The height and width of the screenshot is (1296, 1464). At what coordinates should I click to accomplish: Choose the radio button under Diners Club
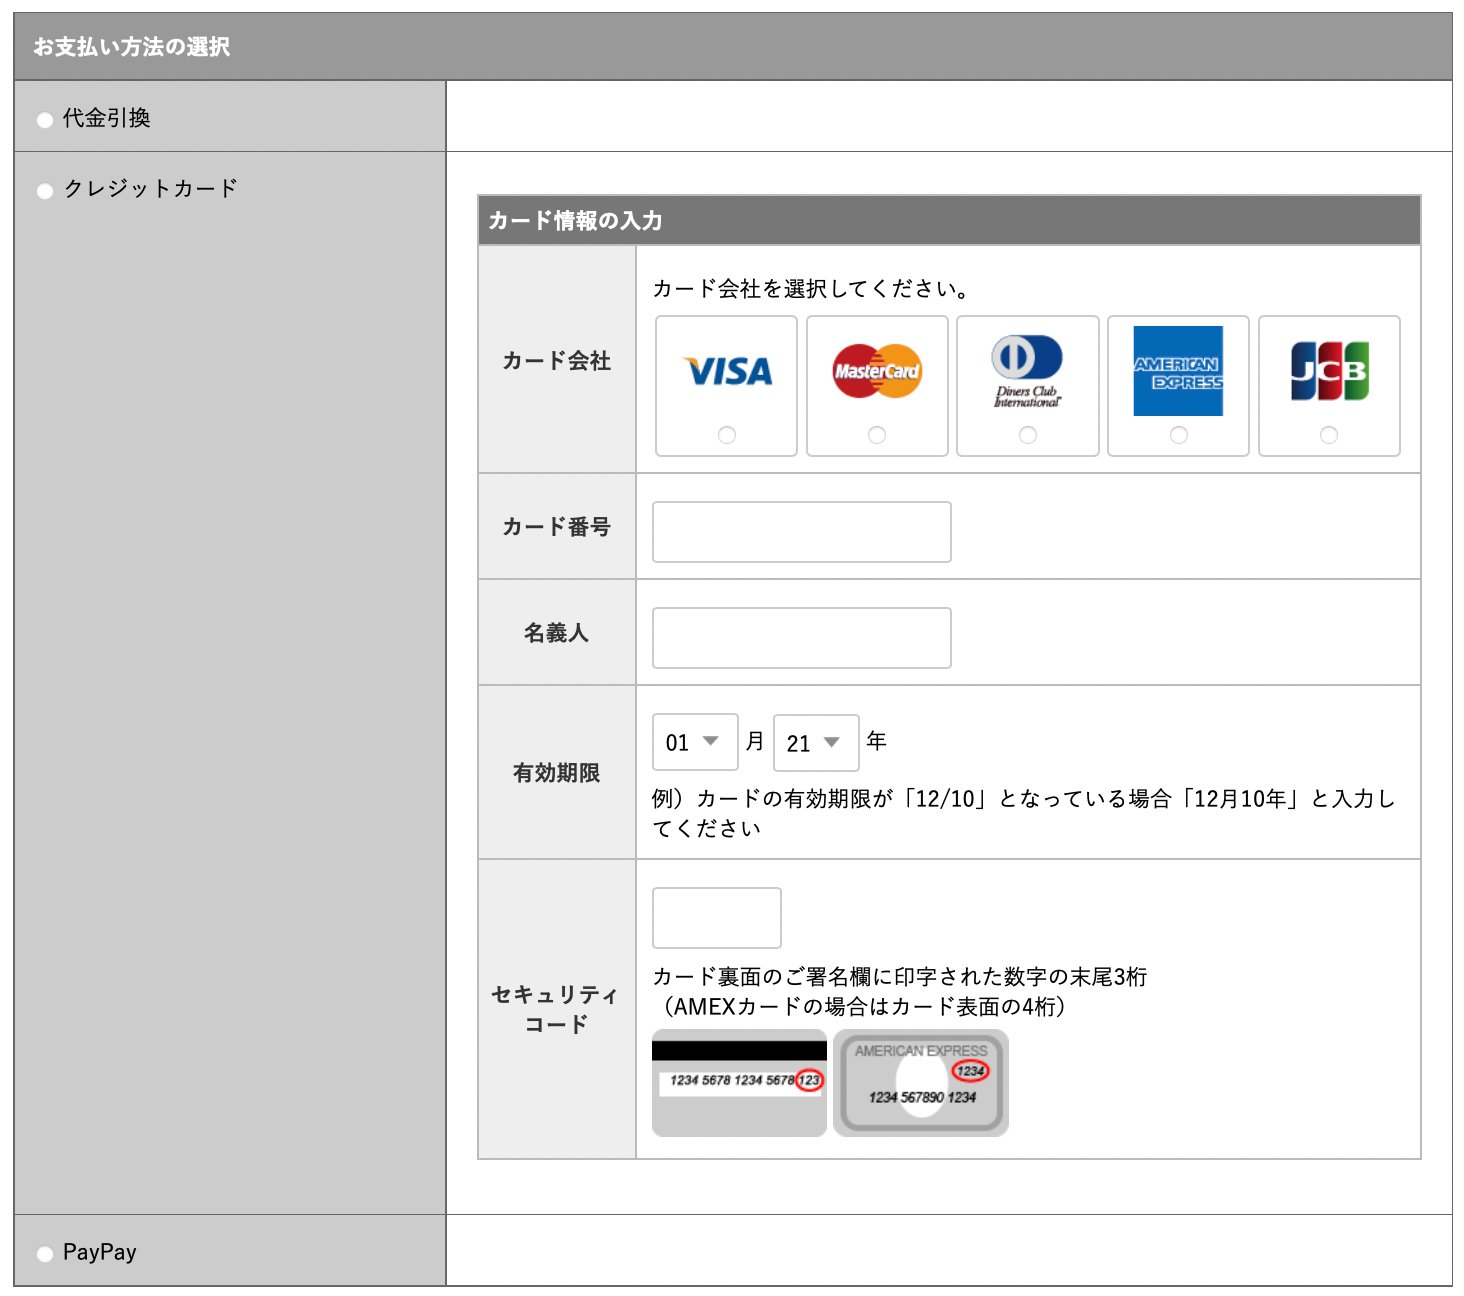tap(1028, 435)
